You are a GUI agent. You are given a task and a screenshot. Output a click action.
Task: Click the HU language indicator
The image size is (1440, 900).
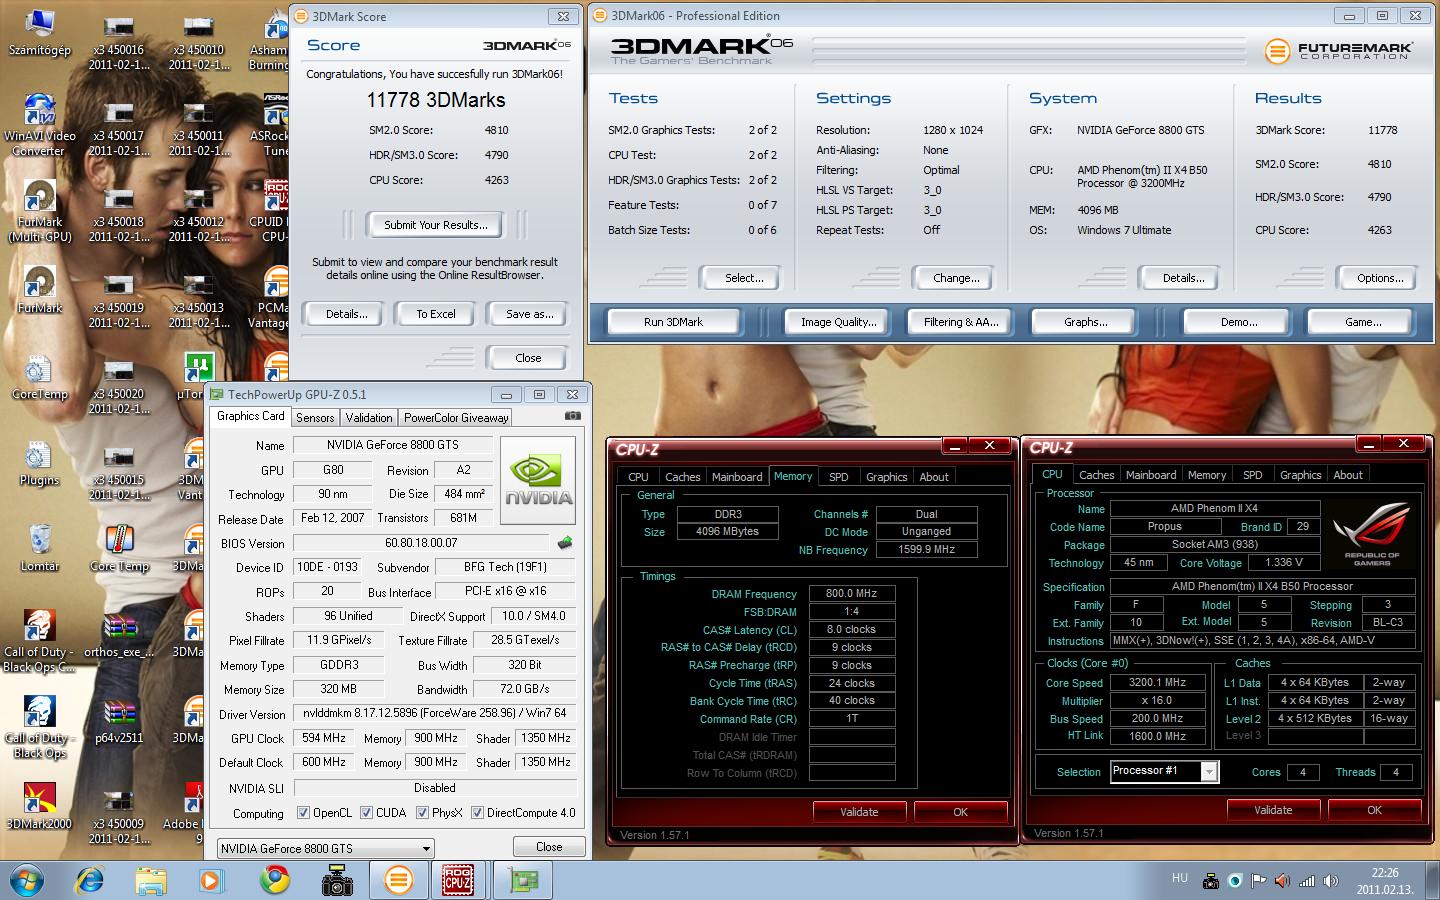pyautogui.click(x=1180, y=879)
